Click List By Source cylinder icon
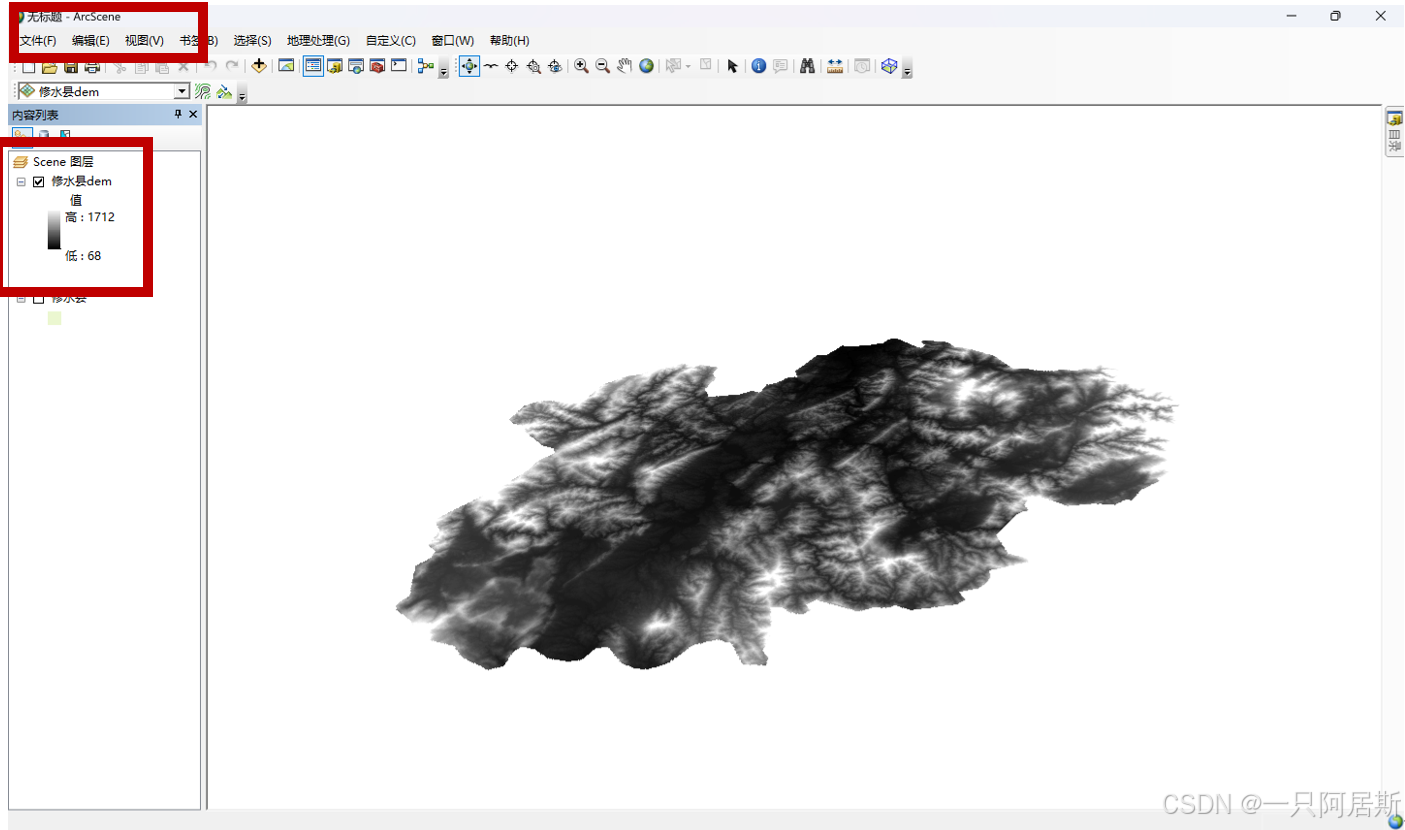Image resolution: width=1405 pixels, height=830 pixels. tap(44, 134)
